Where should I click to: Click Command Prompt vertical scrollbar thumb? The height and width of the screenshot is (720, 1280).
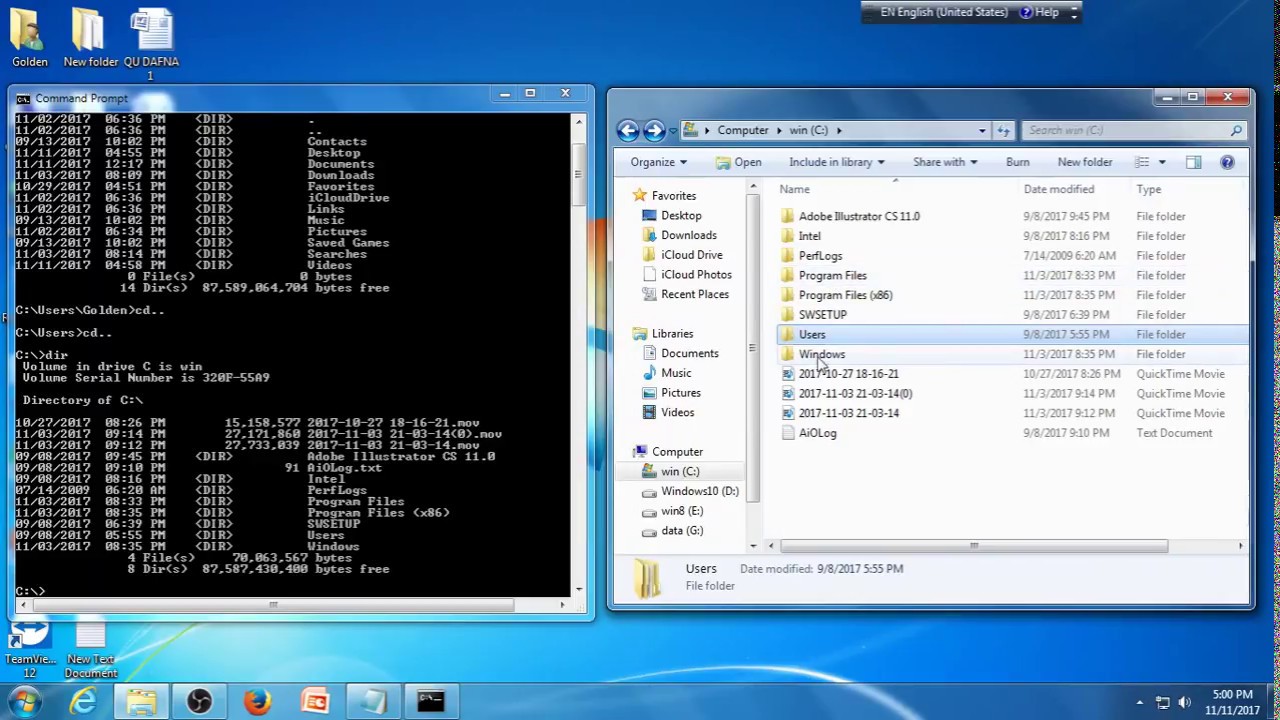click(577, 174)
